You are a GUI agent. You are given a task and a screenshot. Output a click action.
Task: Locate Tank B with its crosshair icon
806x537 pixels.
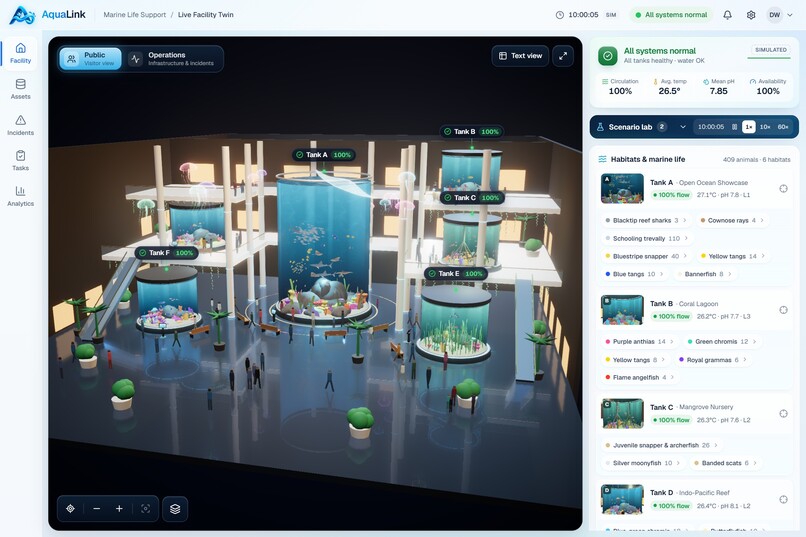[x=783, y=310]
